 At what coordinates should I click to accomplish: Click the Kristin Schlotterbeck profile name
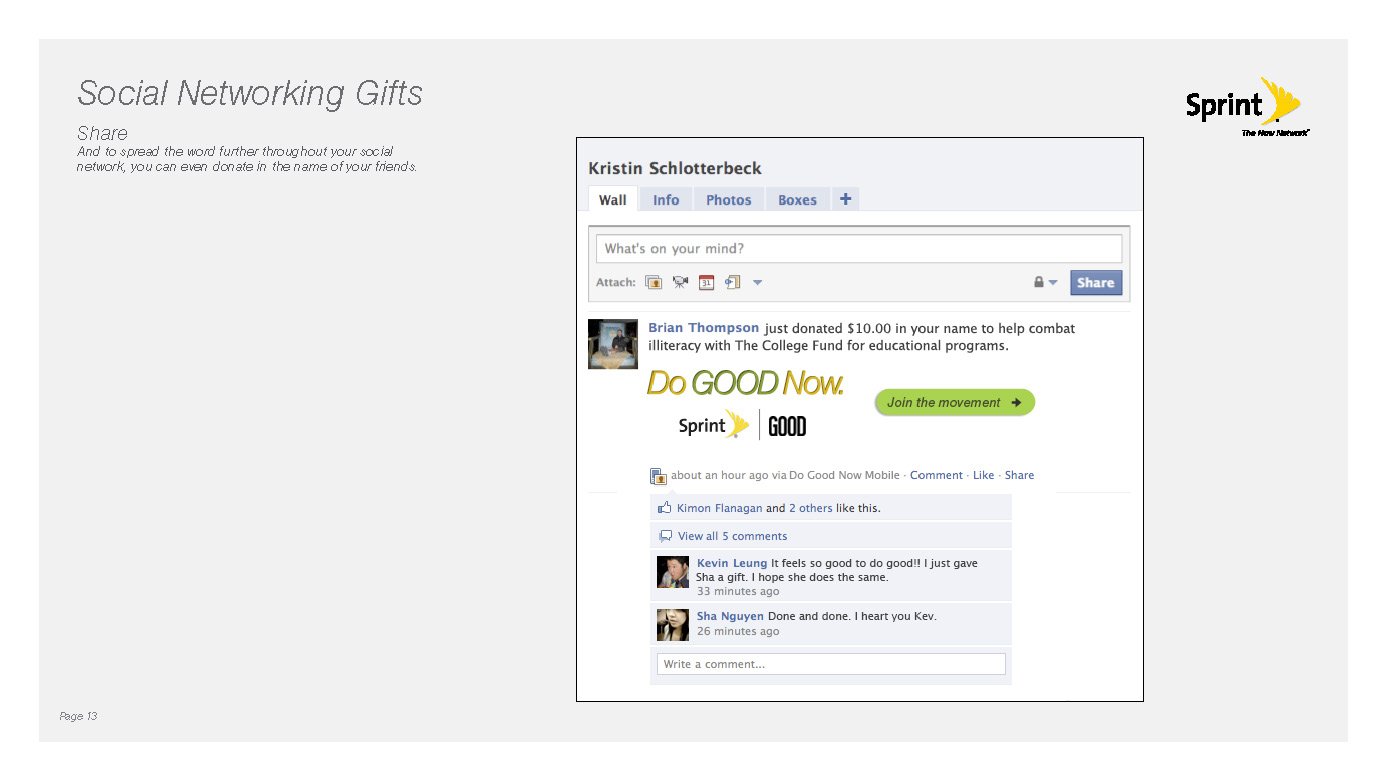click(x=675, y=168)
